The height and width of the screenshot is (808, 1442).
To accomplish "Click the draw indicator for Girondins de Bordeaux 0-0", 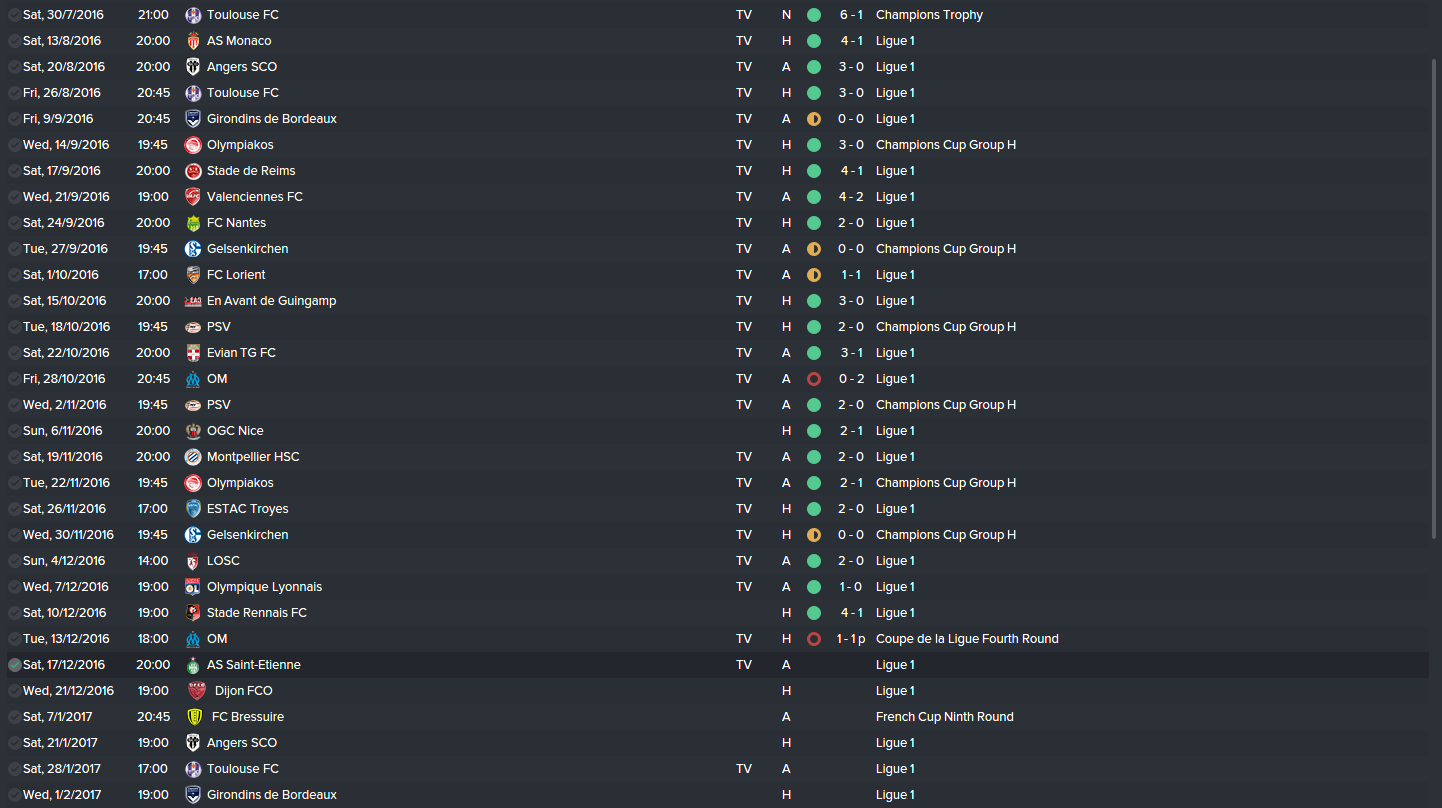I will pos(814,119).
